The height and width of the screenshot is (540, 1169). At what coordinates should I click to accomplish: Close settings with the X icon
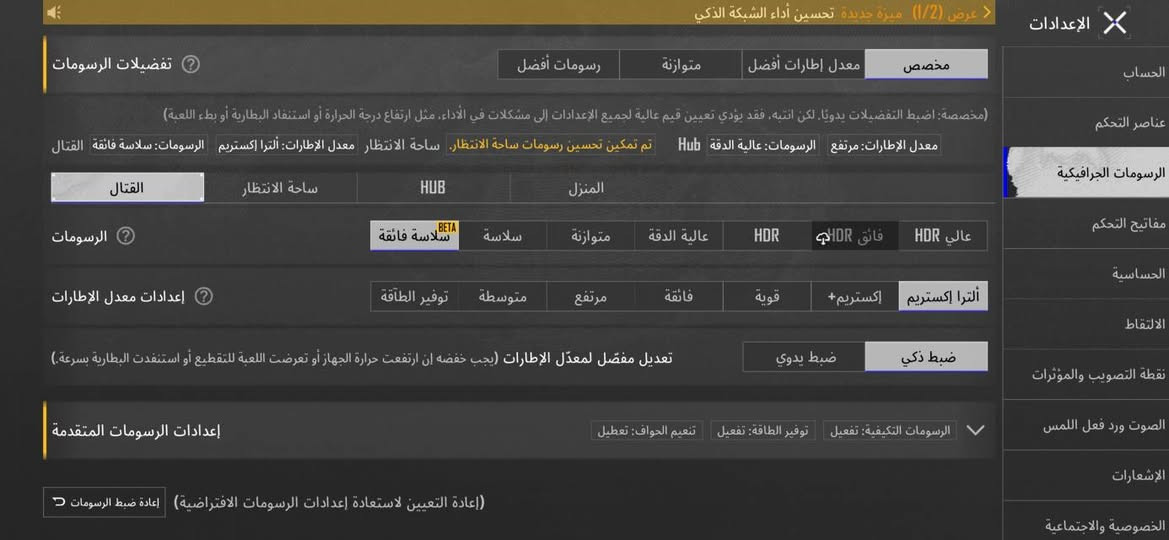point(1115,23)
